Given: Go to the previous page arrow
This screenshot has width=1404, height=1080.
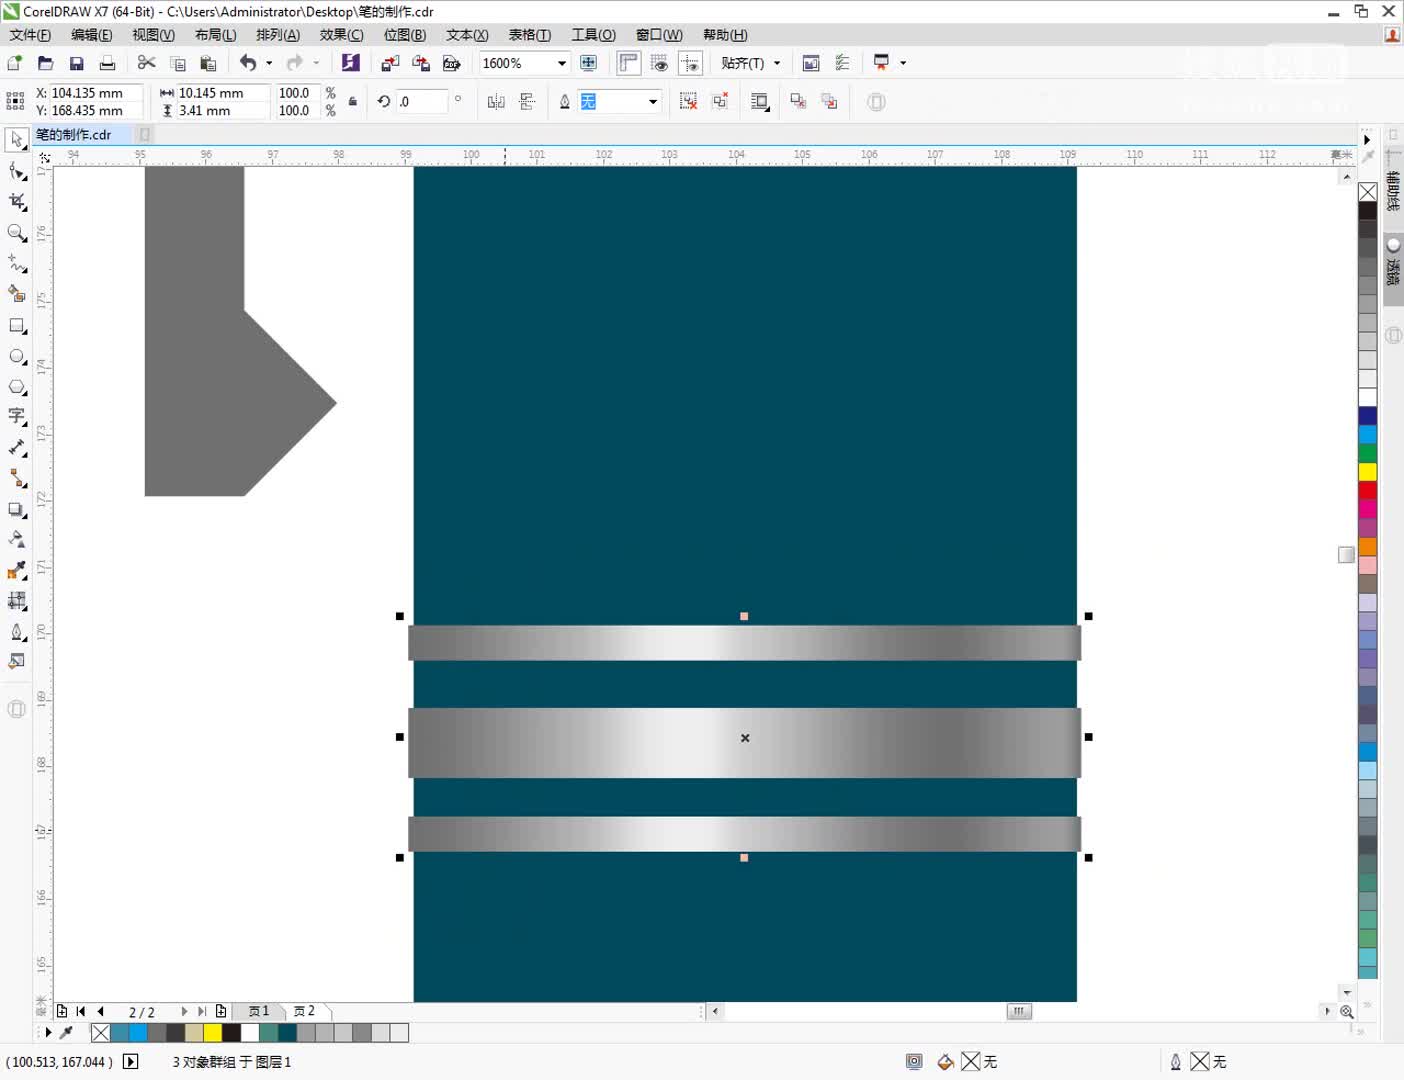Looking at the screenshot, I should (x=100, y=1011).
